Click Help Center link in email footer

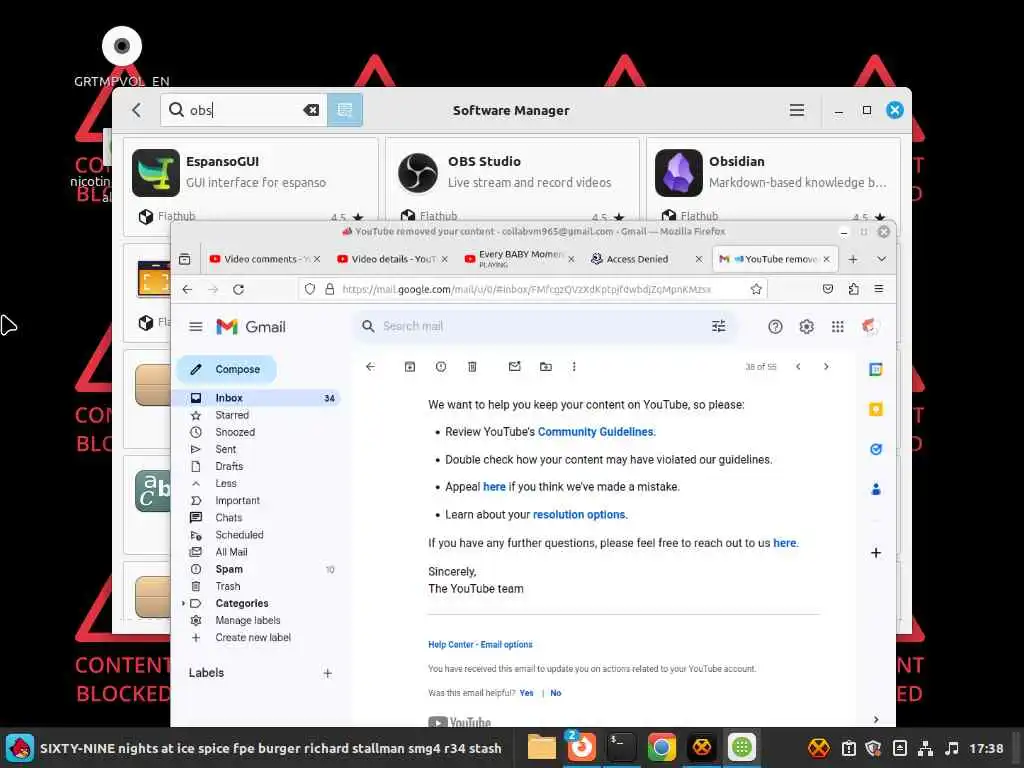click(x=449, y=645)
